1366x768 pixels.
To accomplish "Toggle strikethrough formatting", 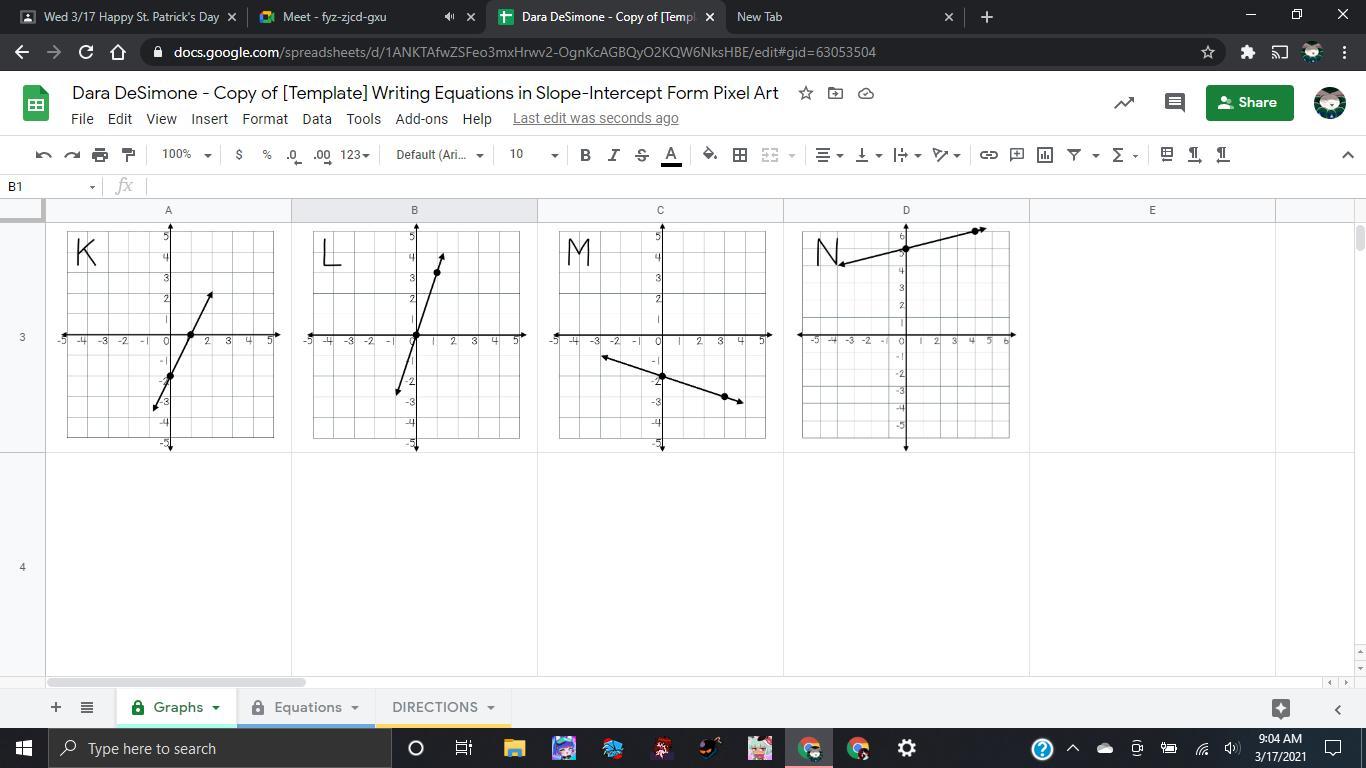I will point(642,155).
